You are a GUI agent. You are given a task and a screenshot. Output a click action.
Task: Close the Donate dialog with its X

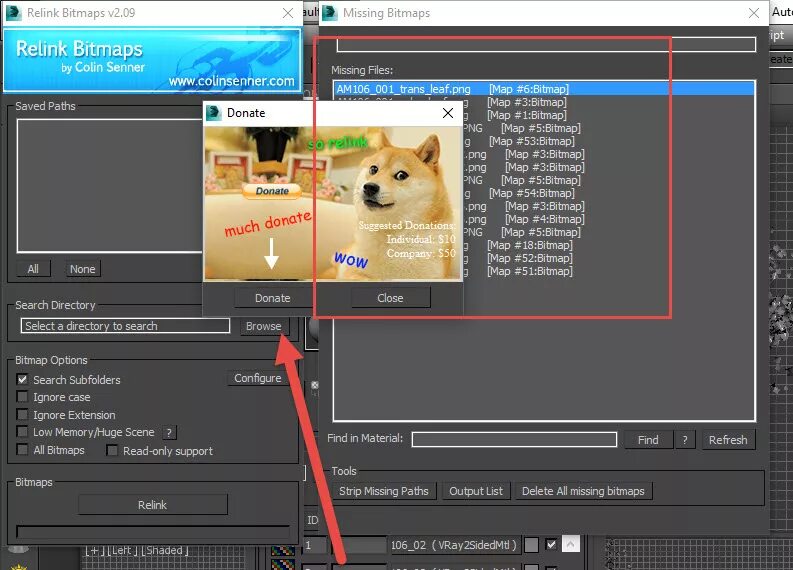(448, 113)
